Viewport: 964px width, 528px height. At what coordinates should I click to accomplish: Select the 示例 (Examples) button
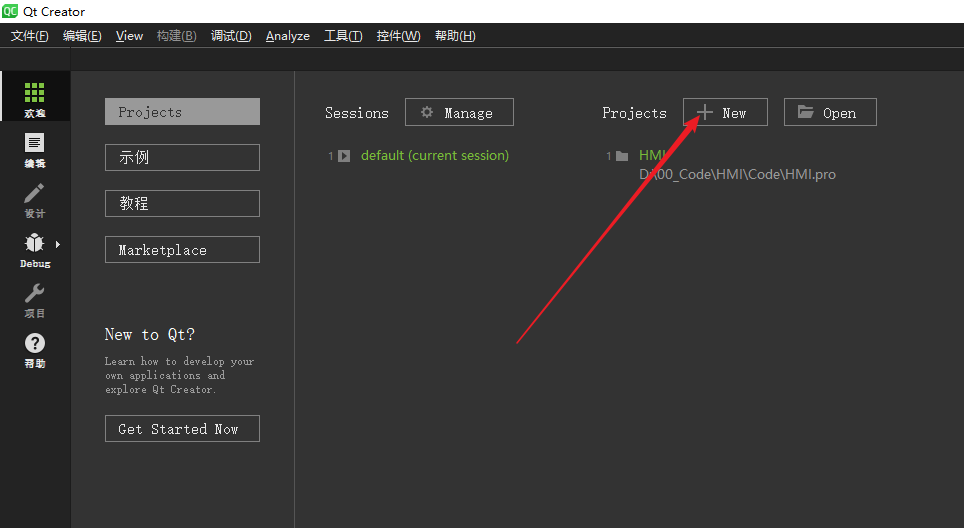tap(183, 157)
